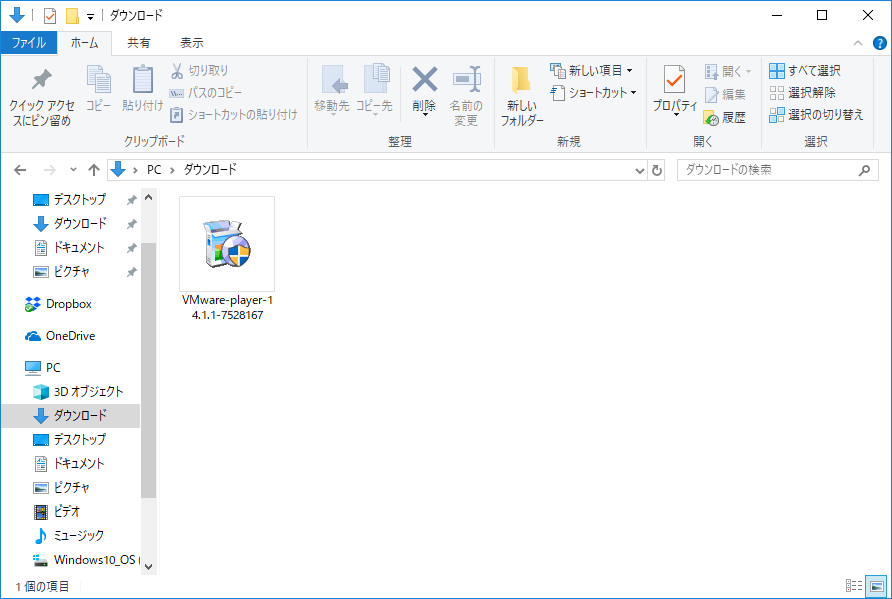
Task: Switch to the View (表示) tab
Action: tap(192, 43)
